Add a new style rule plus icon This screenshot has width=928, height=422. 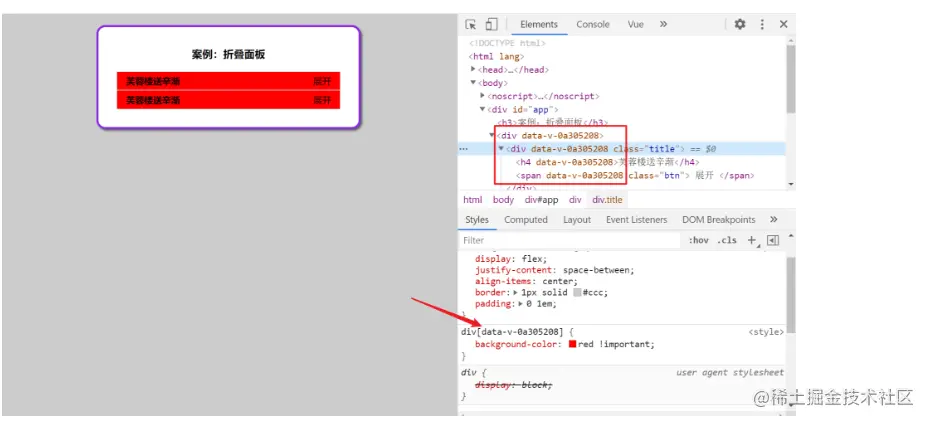[x=752, y=240]
